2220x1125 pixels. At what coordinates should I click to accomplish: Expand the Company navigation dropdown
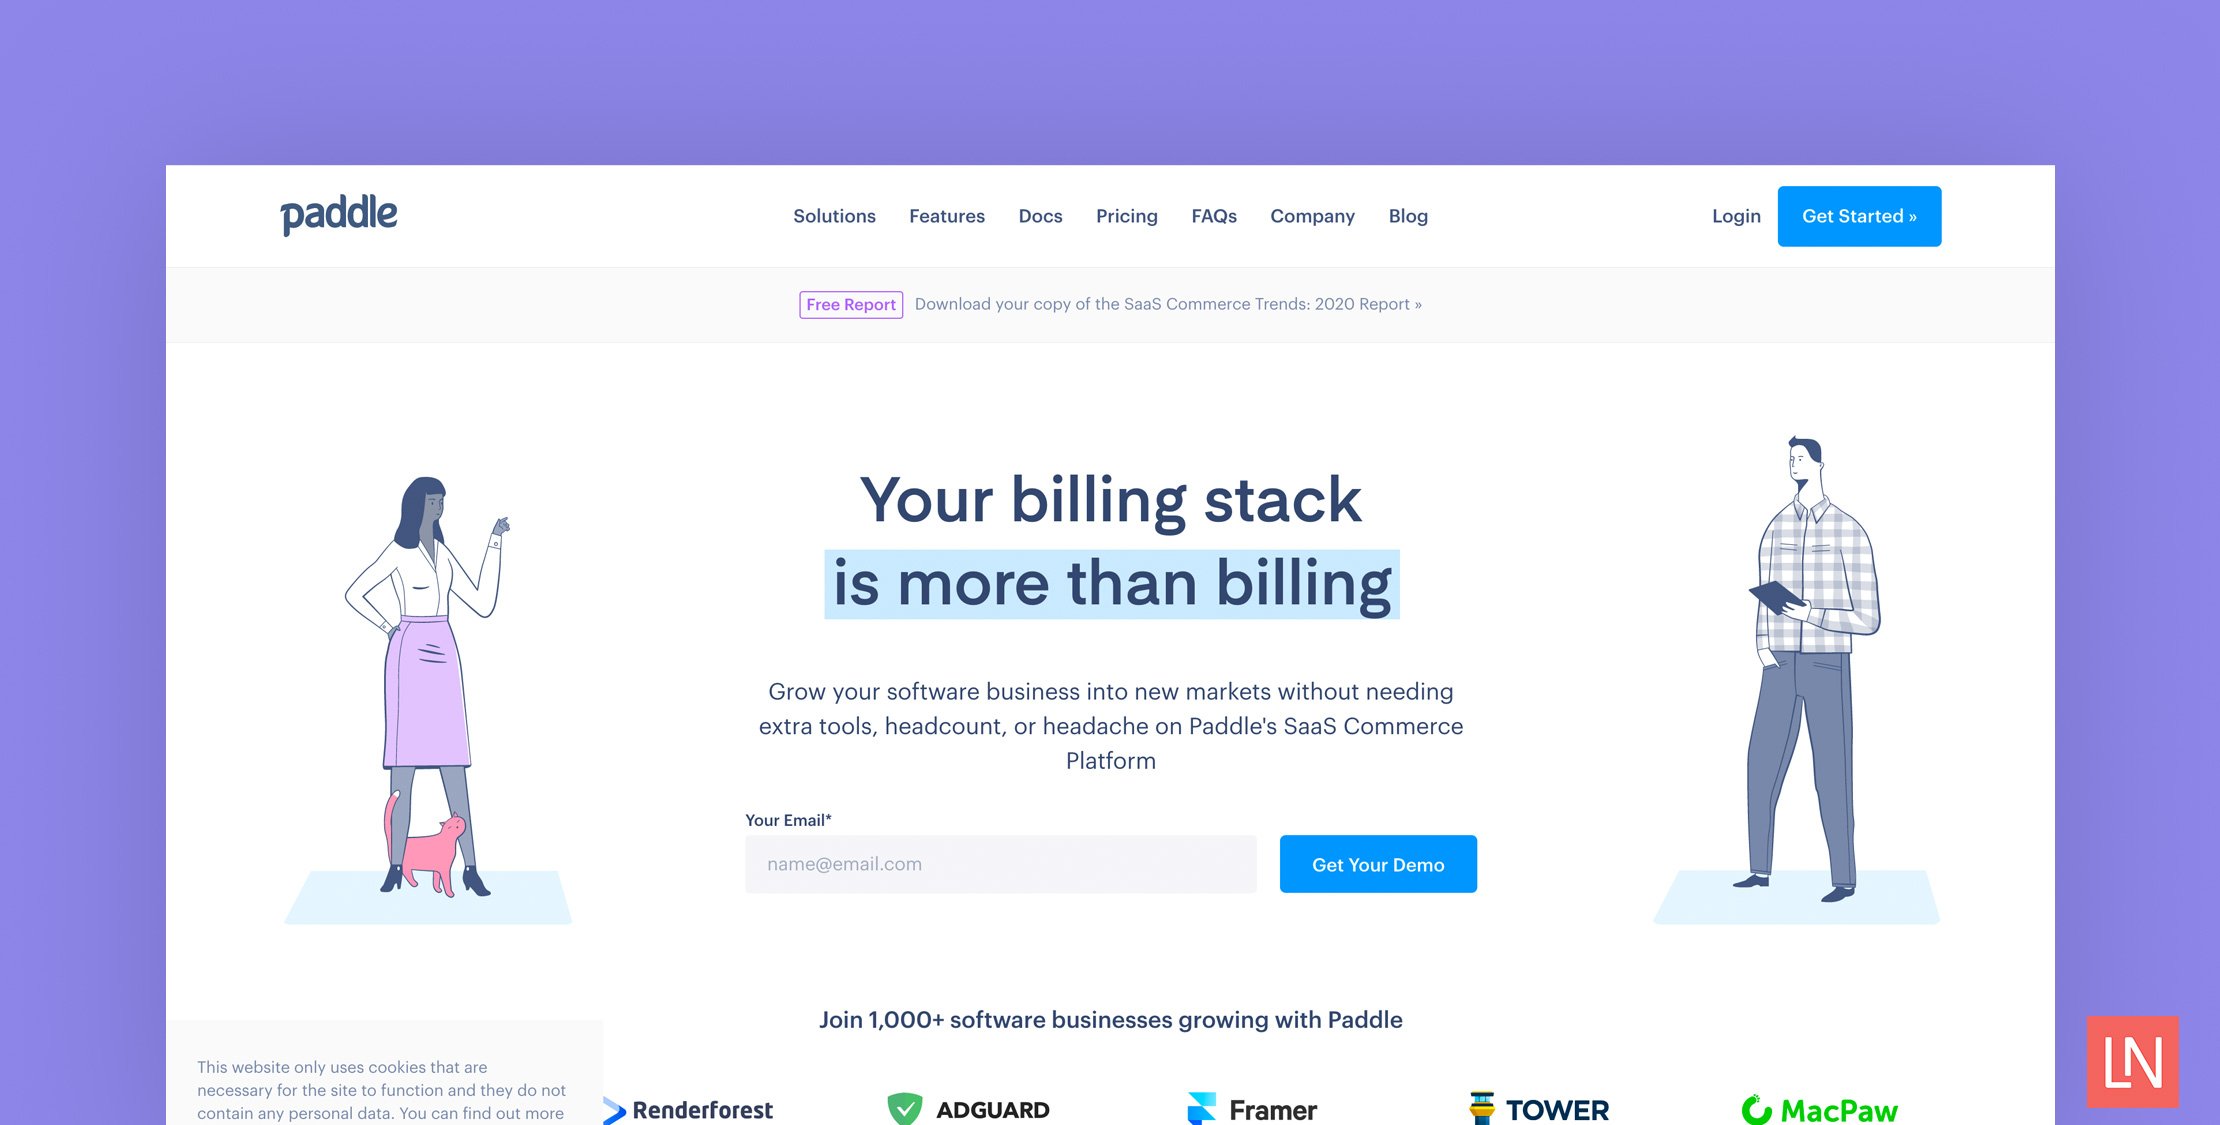click(x=1312, y=217)
